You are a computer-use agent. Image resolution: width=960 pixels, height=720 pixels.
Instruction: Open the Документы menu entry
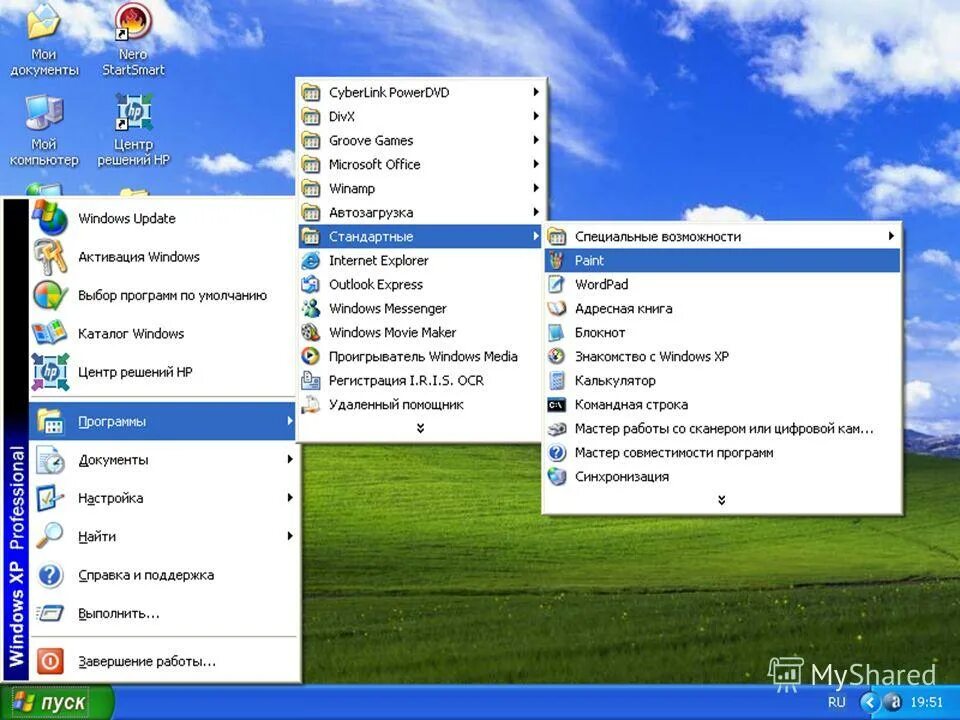pyautogui.click(x=163, y=460)
